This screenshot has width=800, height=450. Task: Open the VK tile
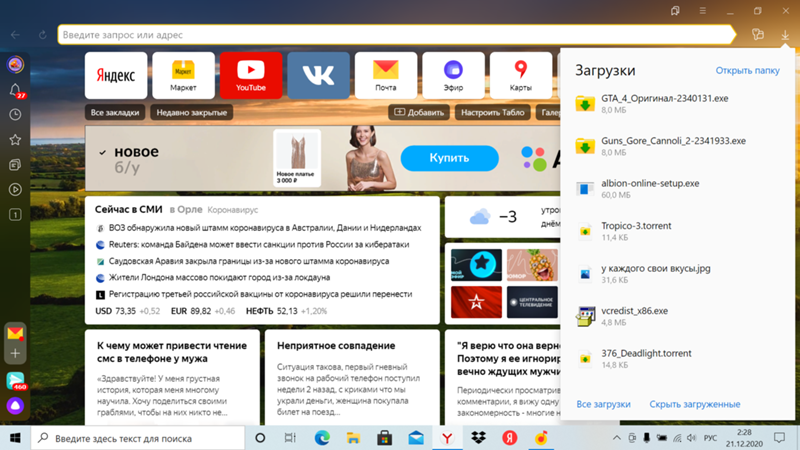click(x=318, y=76)
